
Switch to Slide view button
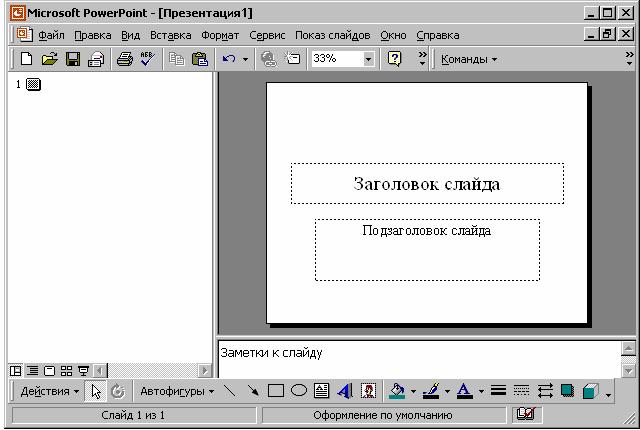tap(49, 370)
